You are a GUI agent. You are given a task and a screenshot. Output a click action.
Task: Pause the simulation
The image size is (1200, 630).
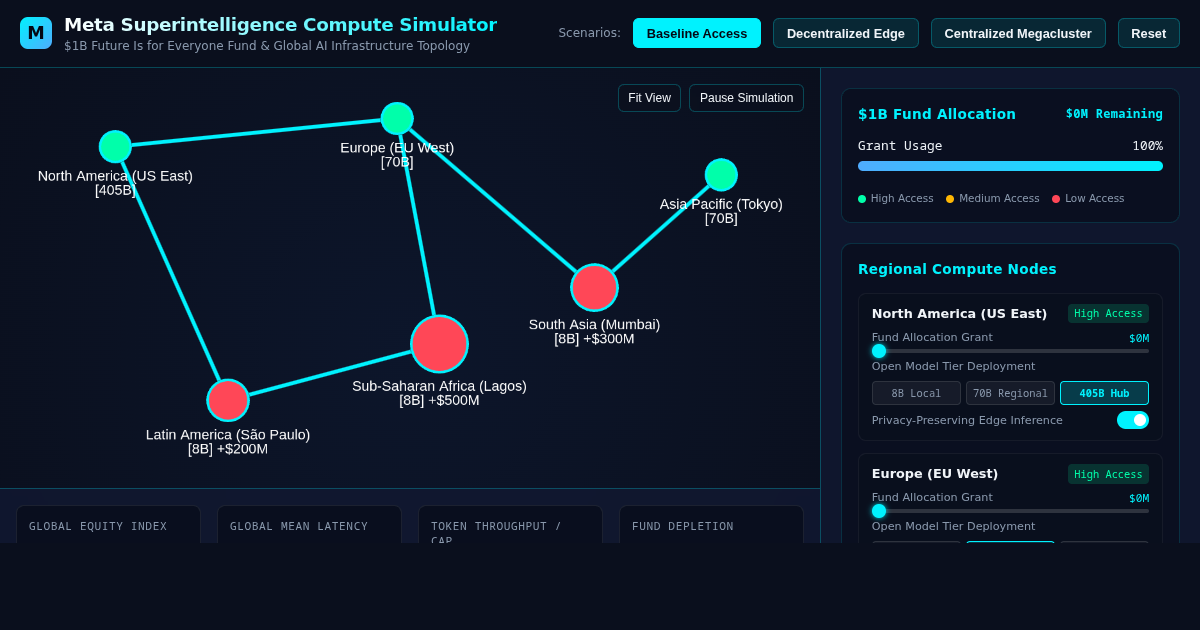746,98
